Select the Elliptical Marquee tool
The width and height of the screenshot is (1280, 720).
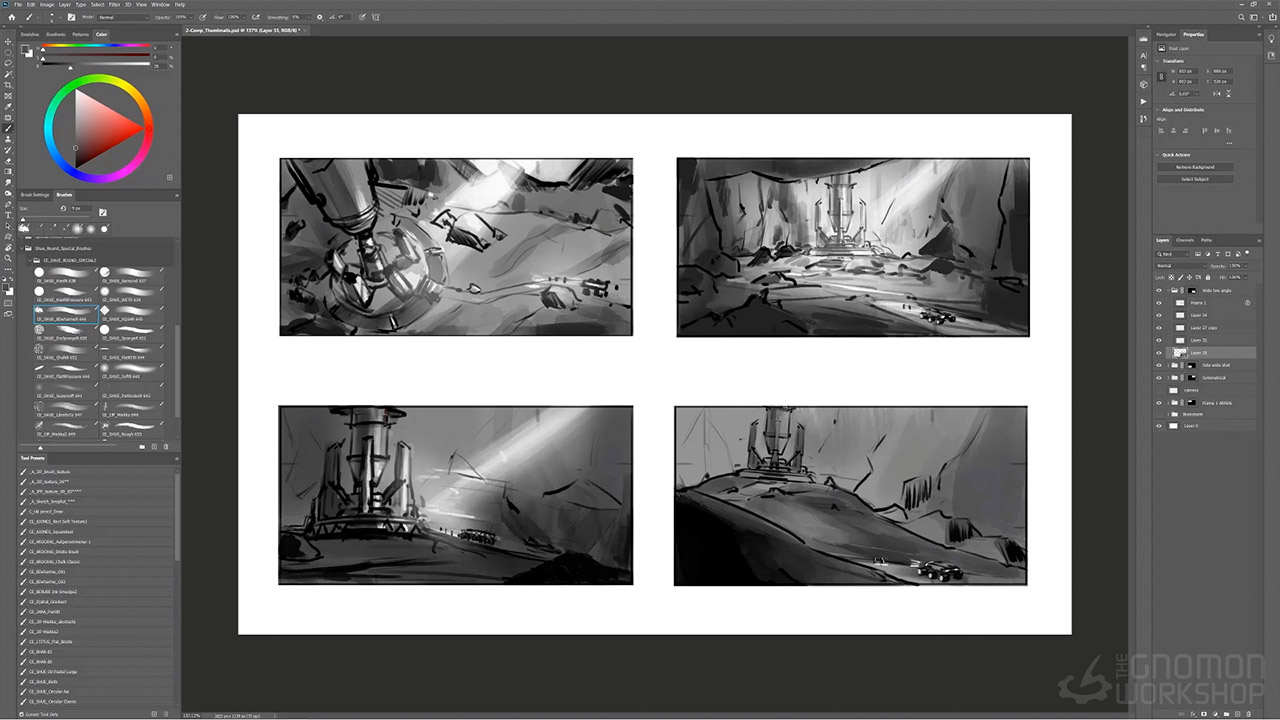[x=9, y=52]
